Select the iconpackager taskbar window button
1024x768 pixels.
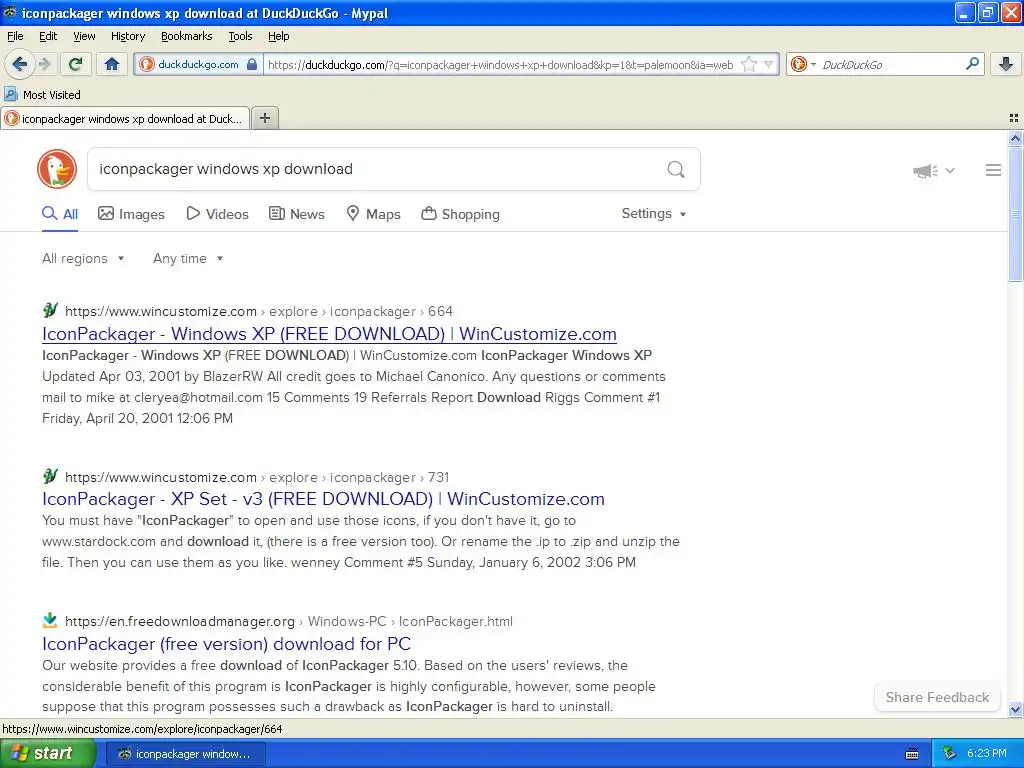[185, 754]
